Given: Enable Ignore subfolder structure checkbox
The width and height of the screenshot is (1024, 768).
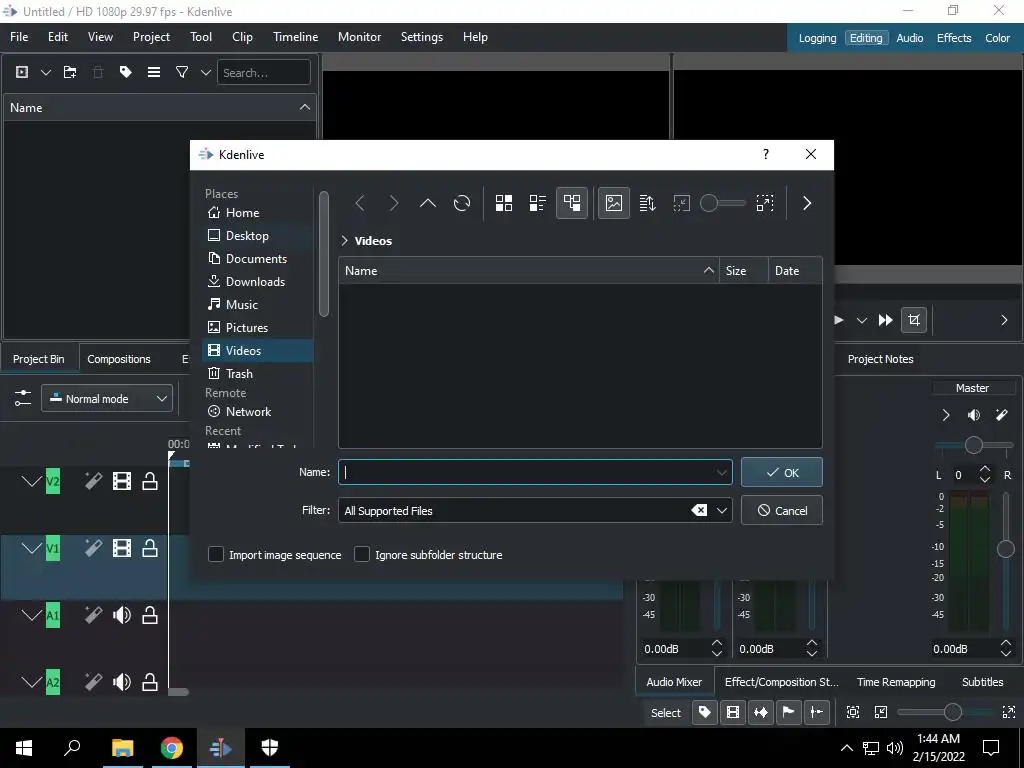Looking at the screenshot, I should point(362,554).
